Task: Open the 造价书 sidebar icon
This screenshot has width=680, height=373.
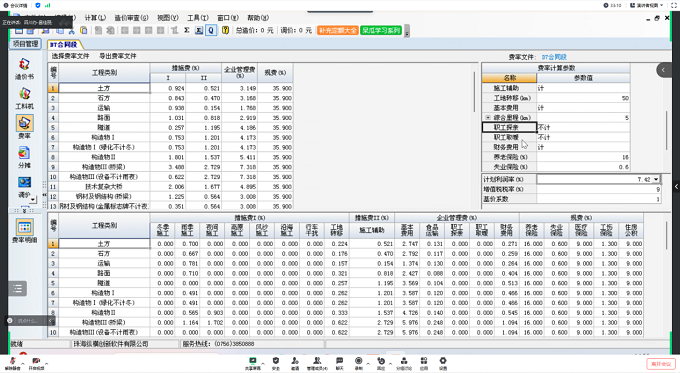Action: [24, 69]
